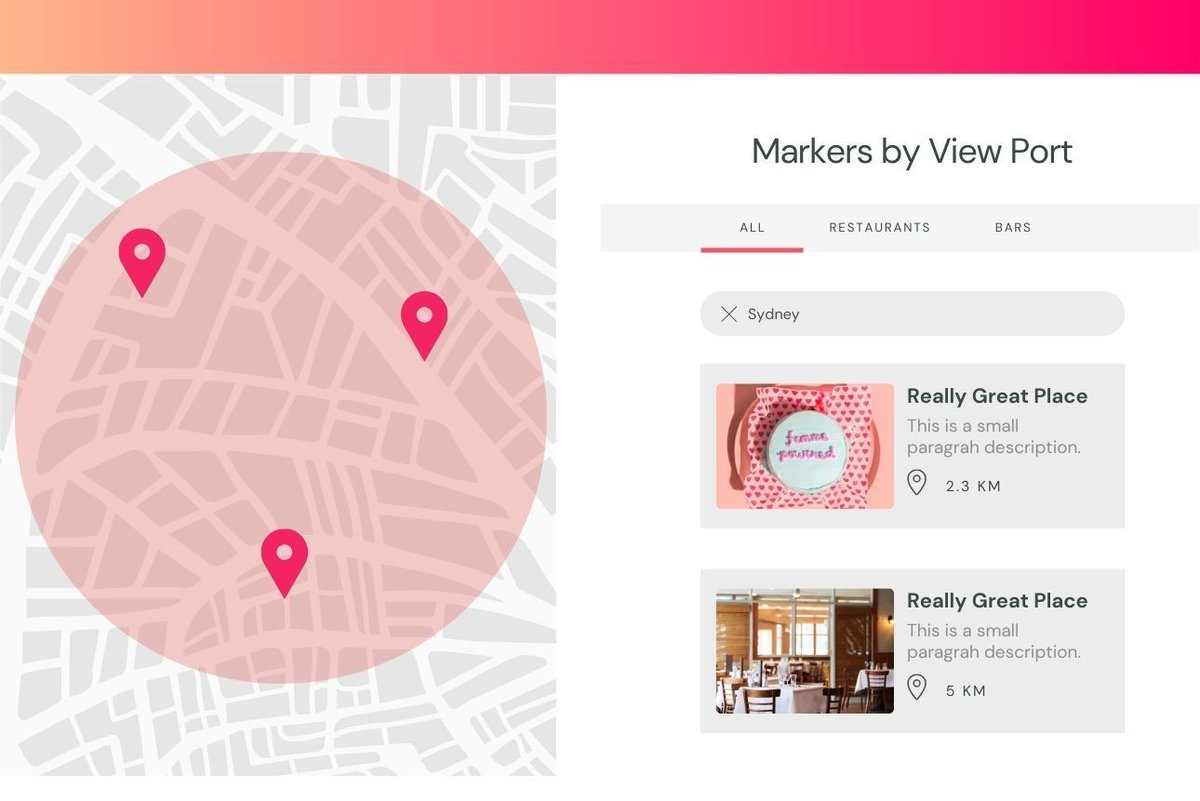Click the Markers by View Port heading
Screen dimensions: 1200x801
912,151
